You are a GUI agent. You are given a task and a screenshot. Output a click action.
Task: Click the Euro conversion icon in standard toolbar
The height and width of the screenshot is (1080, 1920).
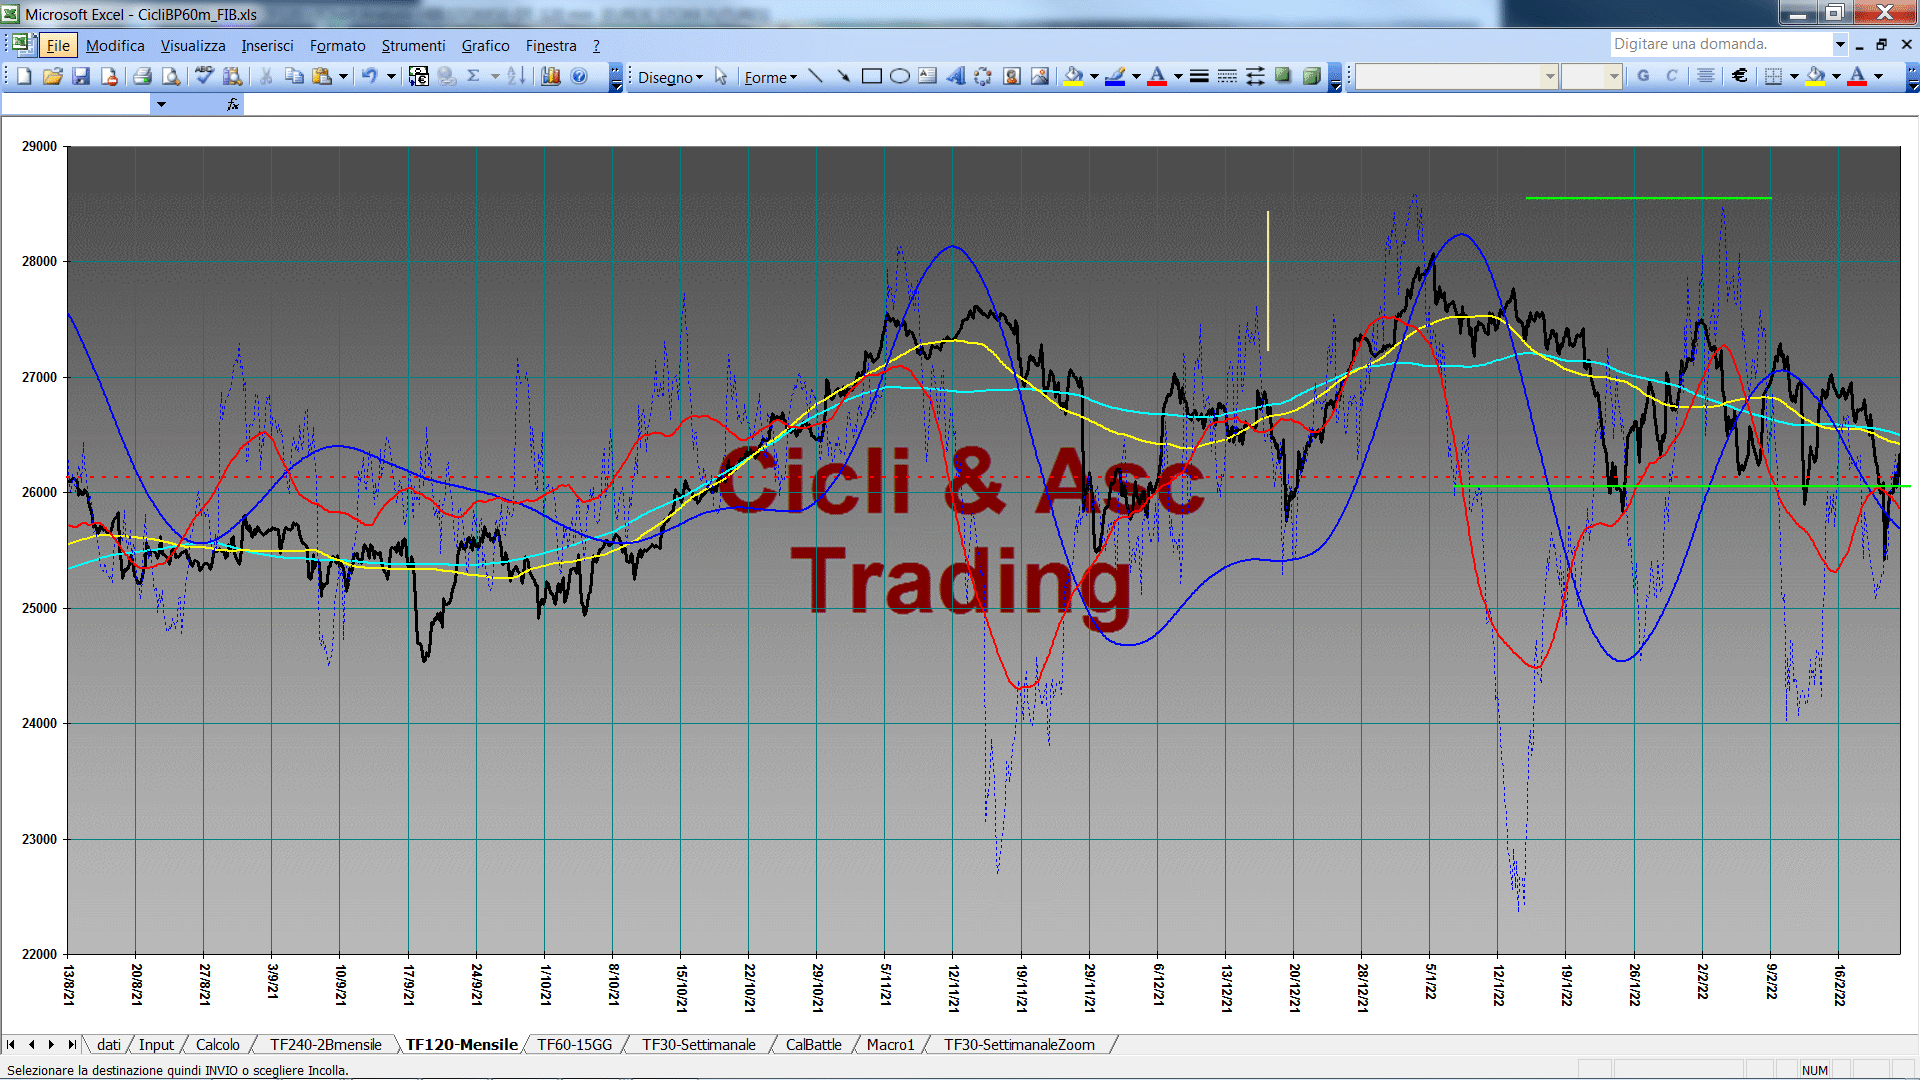click(x=419, y=76)
